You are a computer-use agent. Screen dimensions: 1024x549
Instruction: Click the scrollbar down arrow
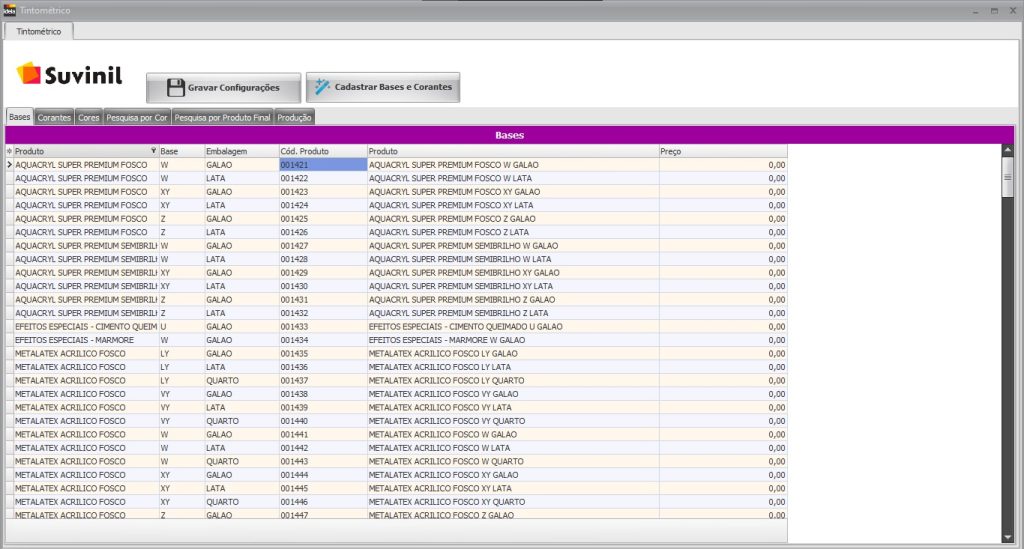pos(1008,537)
